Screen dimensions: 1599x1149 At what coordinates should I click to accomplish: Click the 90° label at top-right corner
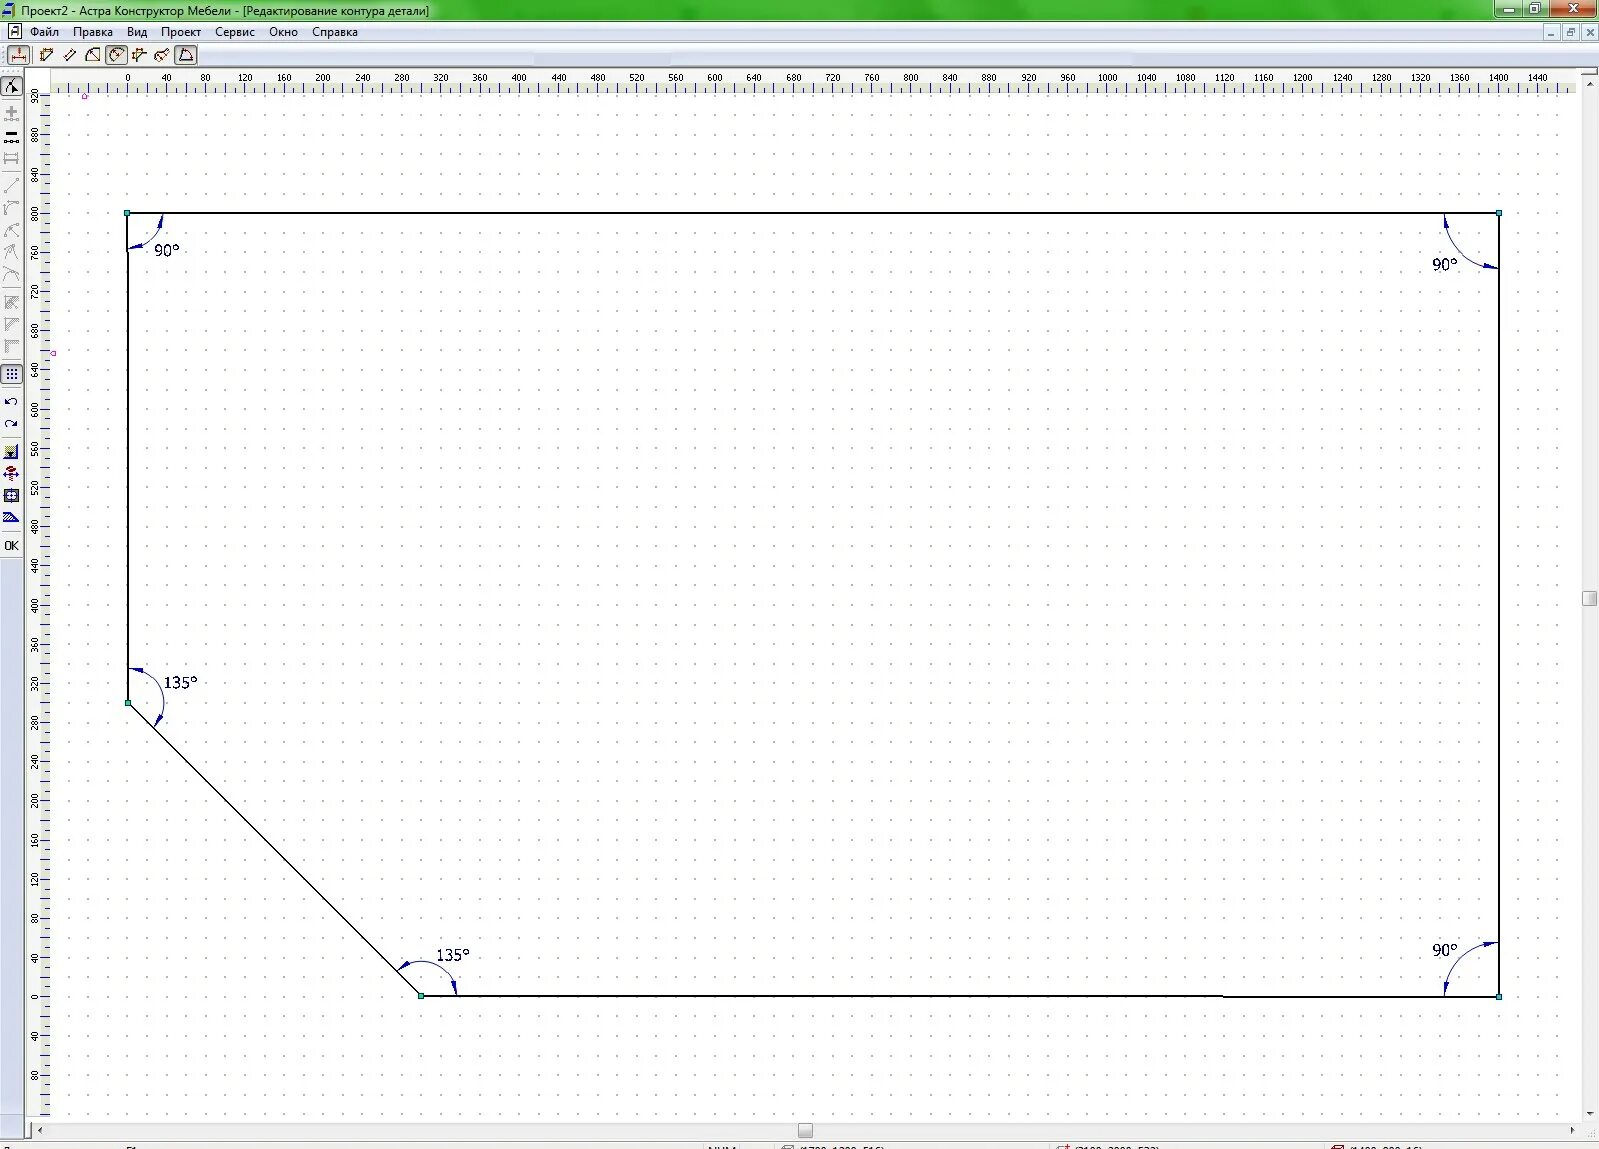1445,264
